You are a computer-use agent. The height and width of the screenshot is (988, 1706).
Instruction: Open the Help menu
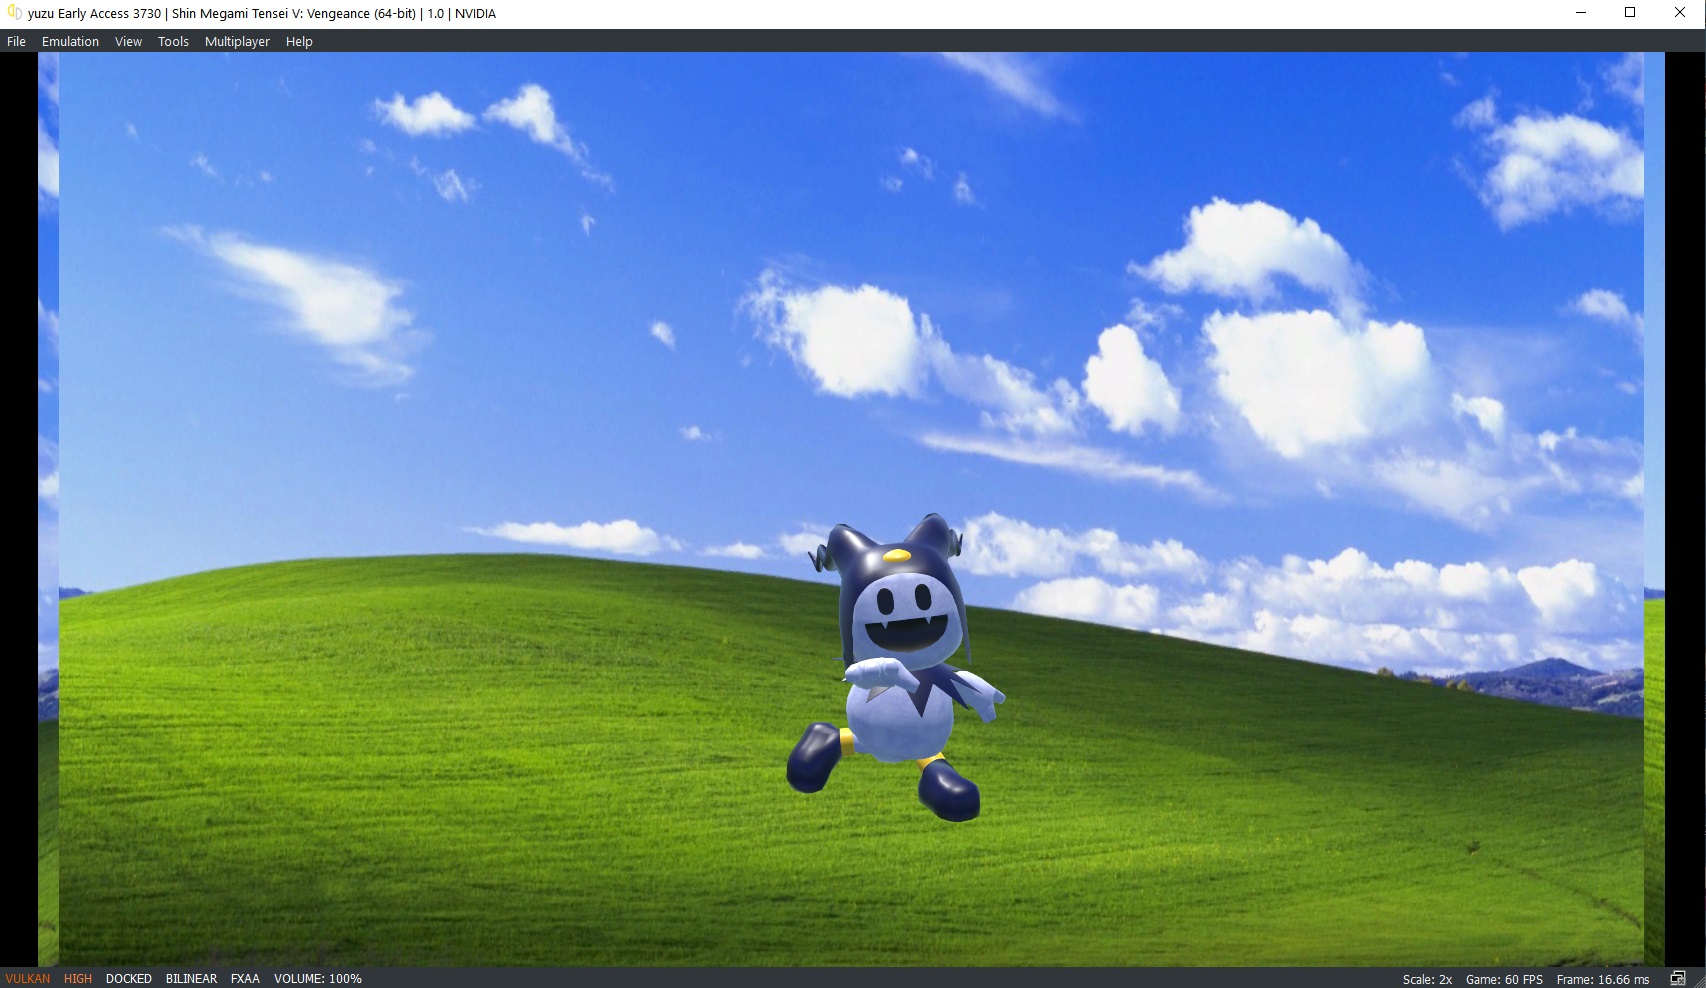299,41
